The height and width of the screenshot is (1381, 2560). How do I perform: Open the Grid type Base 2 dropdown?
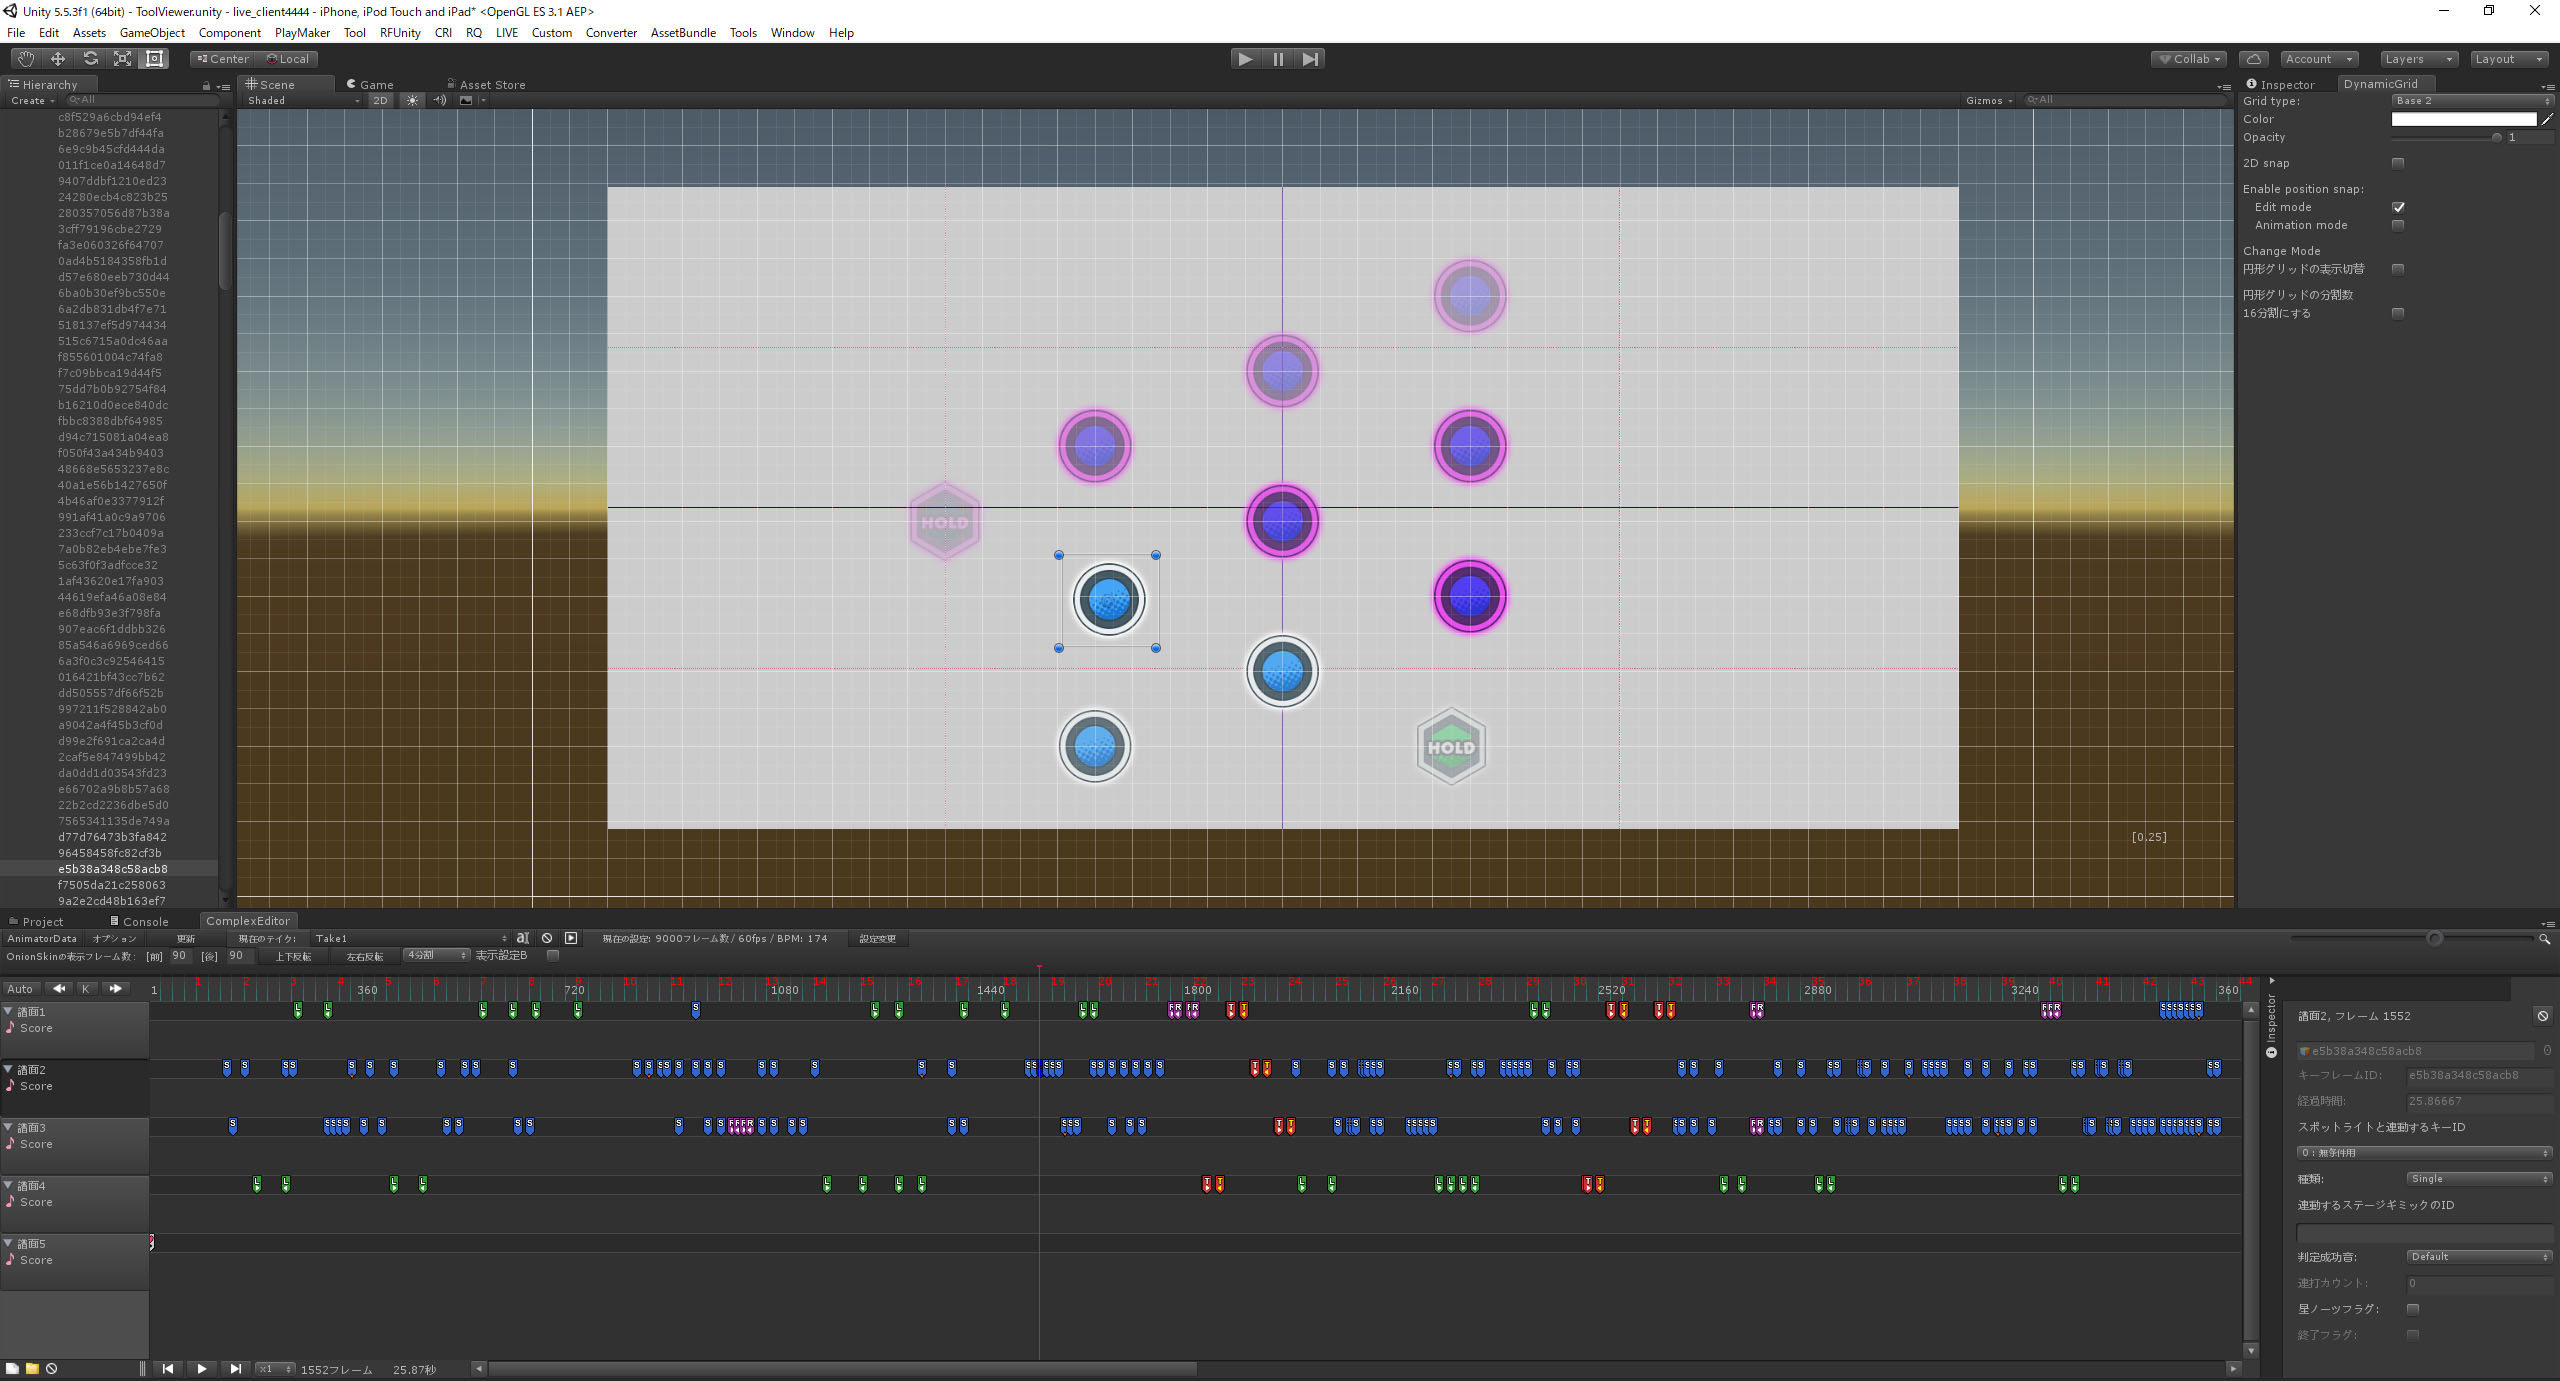click(x=2472, y=101)
